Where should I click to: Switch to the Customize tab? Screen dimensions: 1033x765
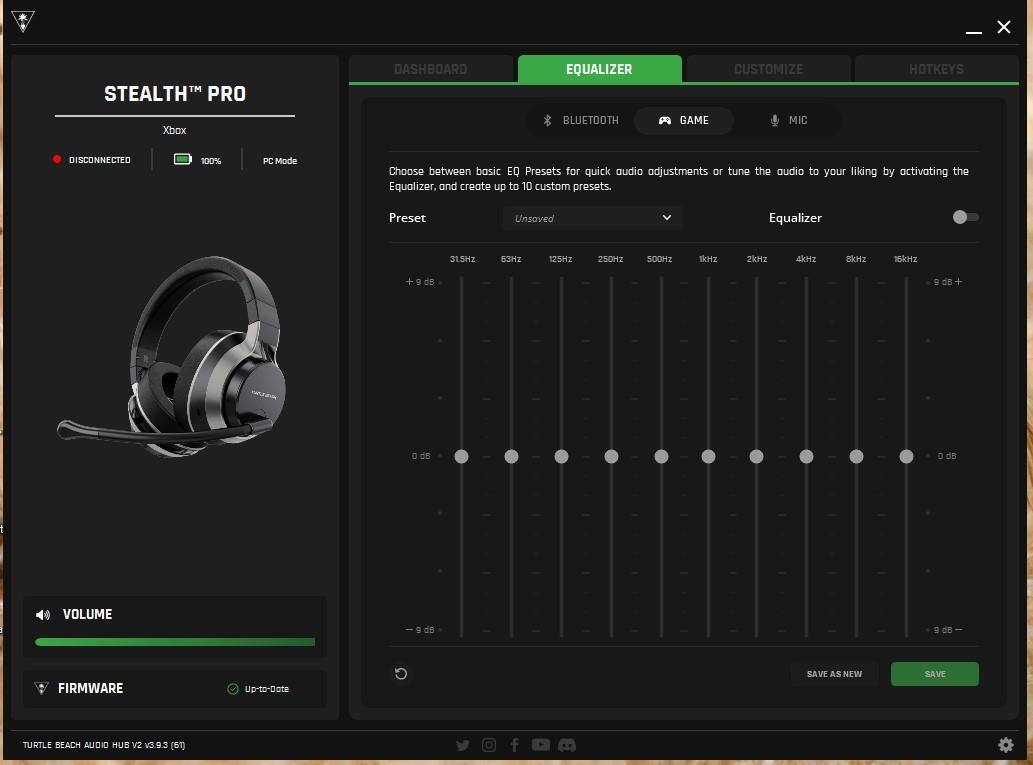(x=768, y=69)
